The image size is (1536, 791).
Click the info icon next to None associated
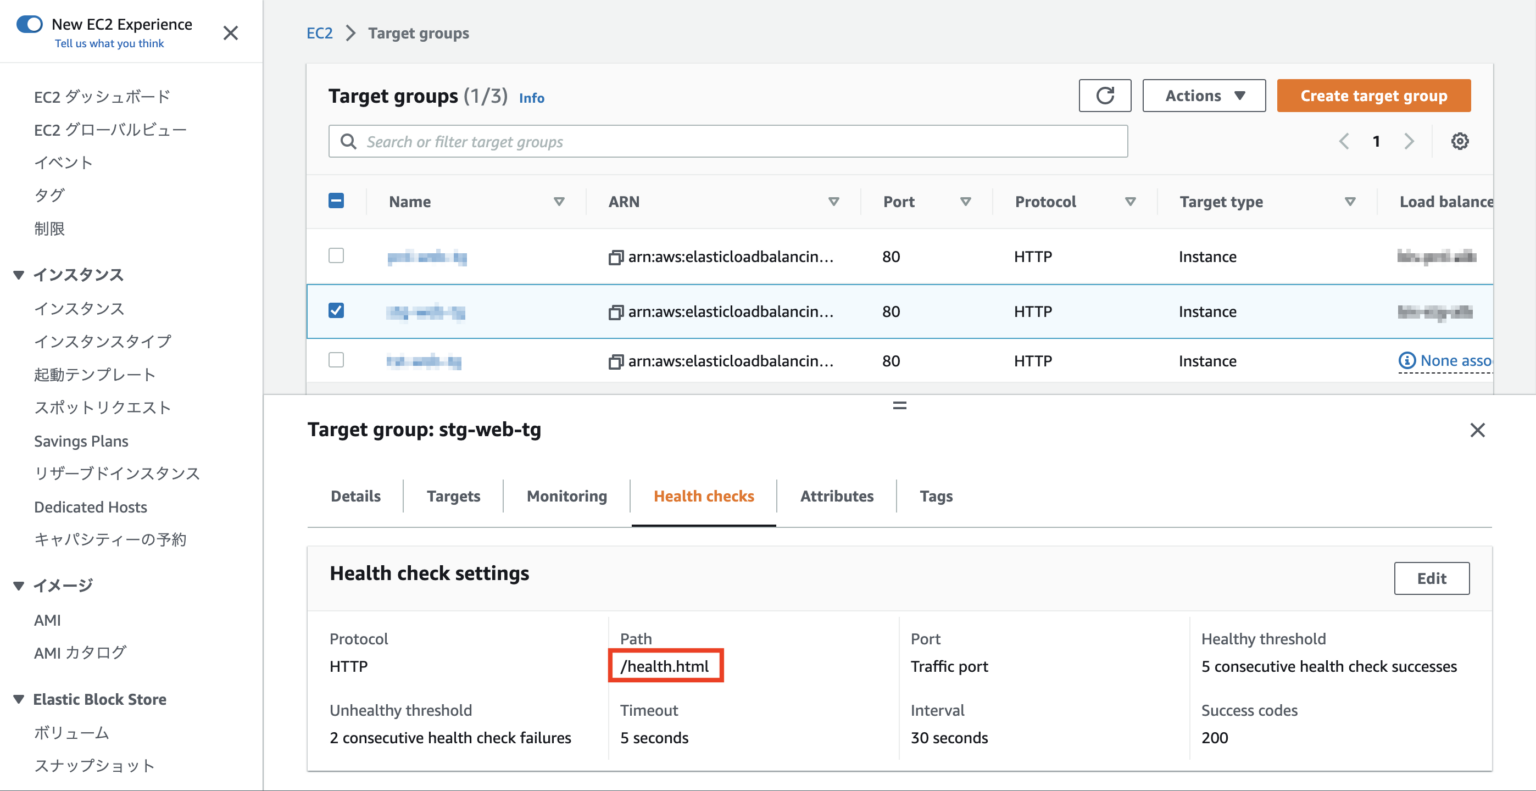(1409, 360)
